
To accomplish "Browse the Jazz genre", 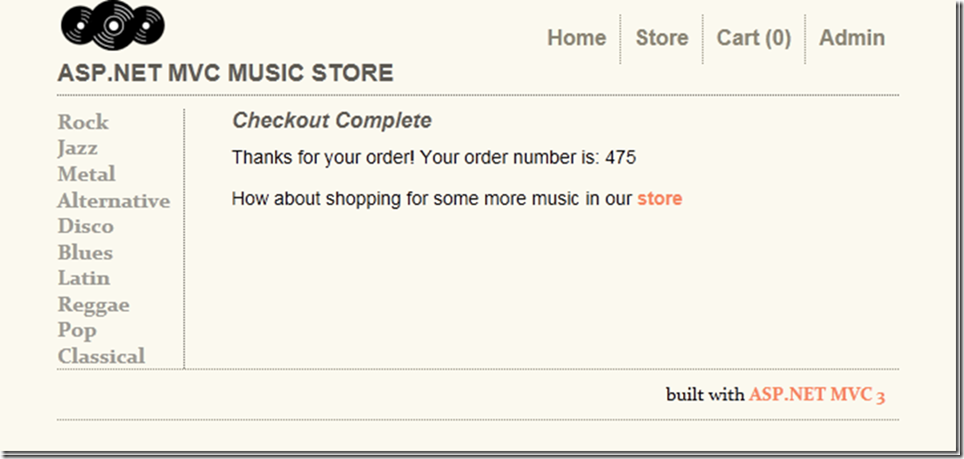I will pos(77,148).
